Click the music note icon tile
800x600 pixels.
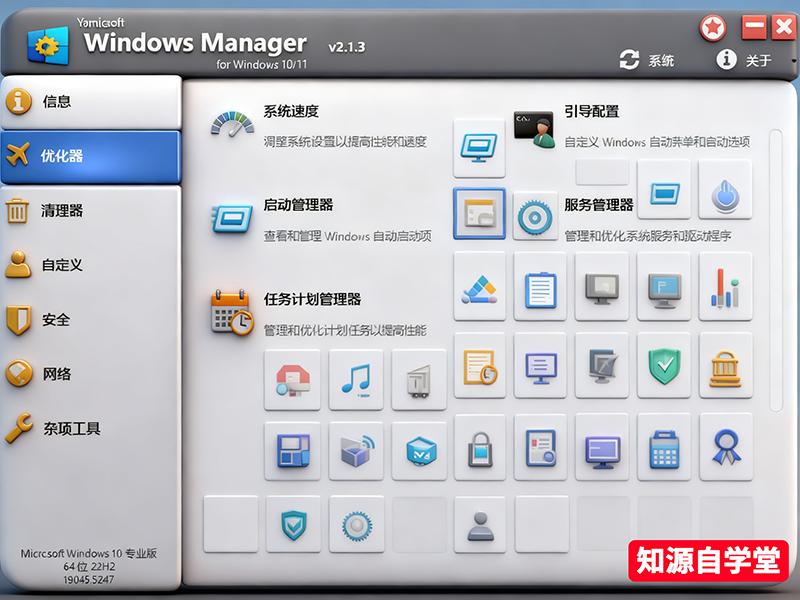(x=355, y=379)
